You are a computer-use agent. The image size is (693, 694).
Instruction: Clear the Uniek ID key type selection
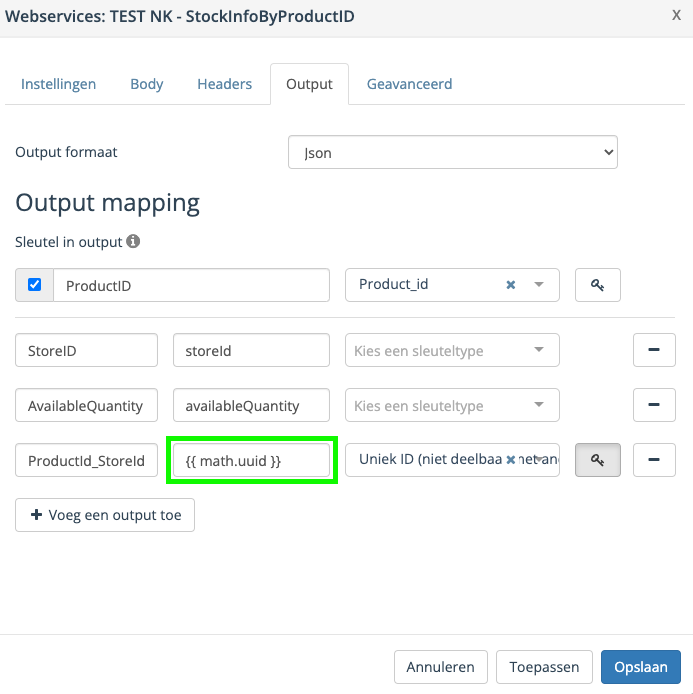pos(511,460)
